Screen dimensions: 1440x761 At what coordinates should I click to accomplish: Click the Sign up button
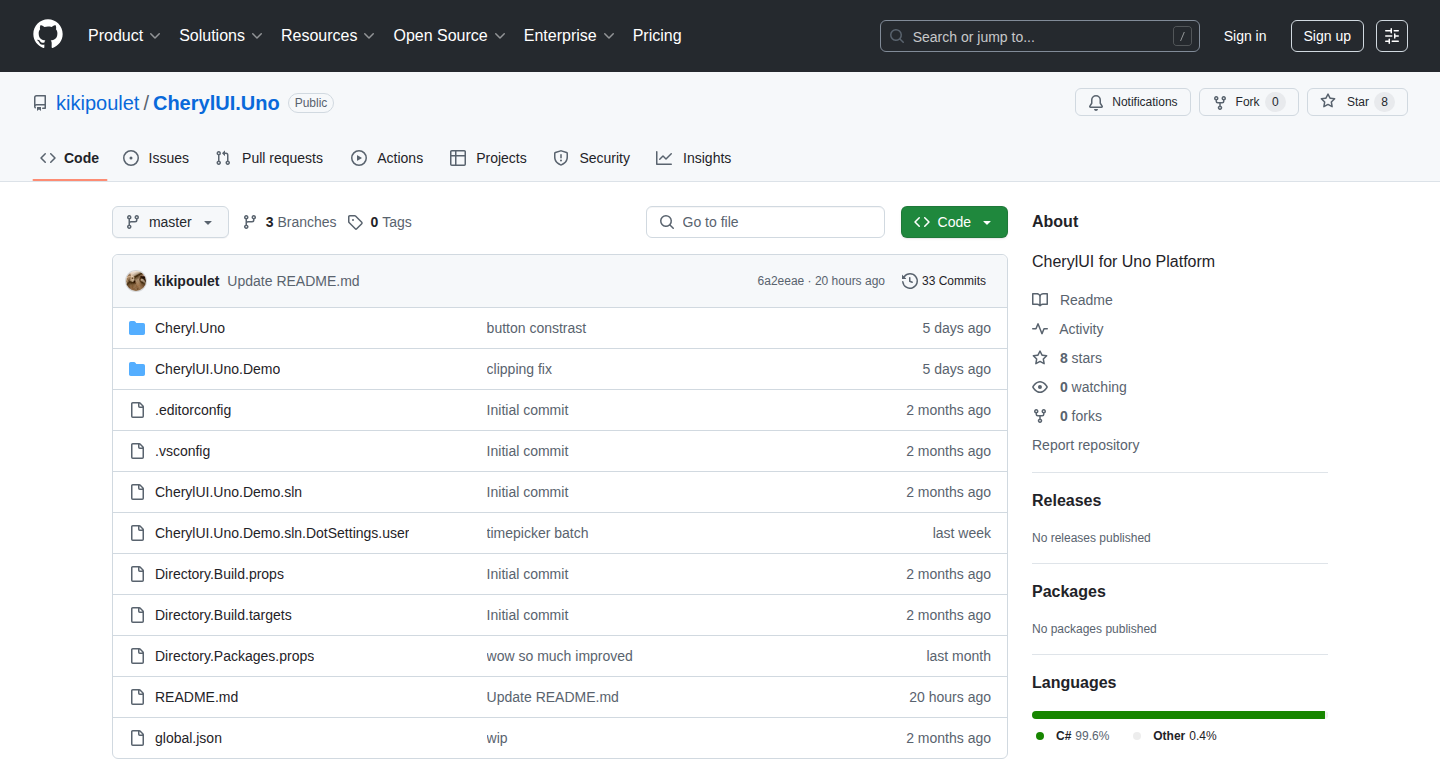coord(1327,36)
